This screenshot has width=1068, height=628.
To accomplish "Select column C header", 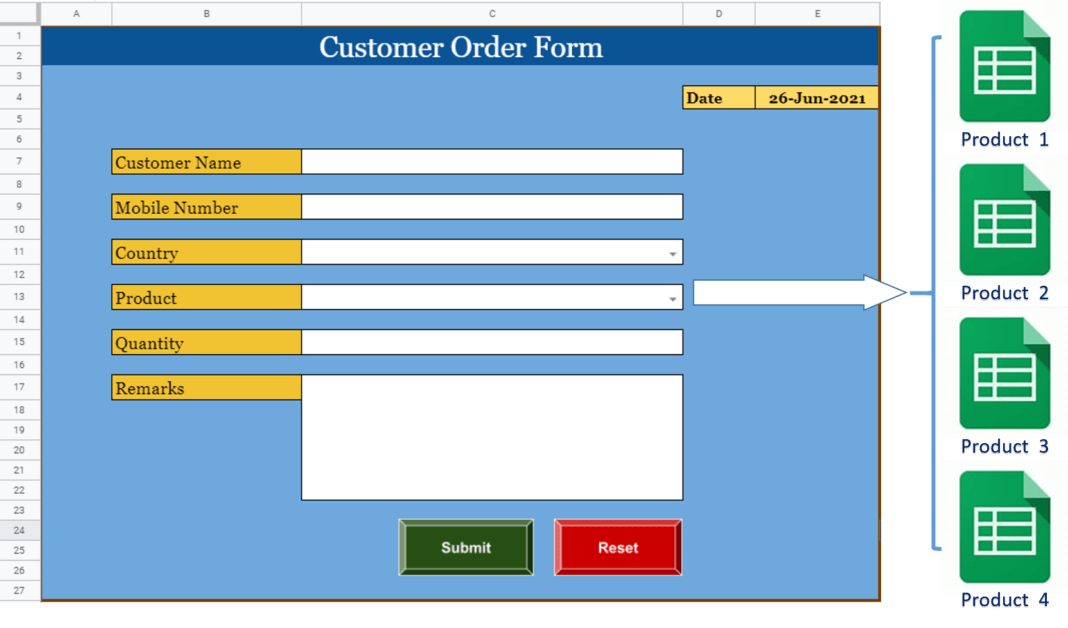I will click(x=491, y=13).
